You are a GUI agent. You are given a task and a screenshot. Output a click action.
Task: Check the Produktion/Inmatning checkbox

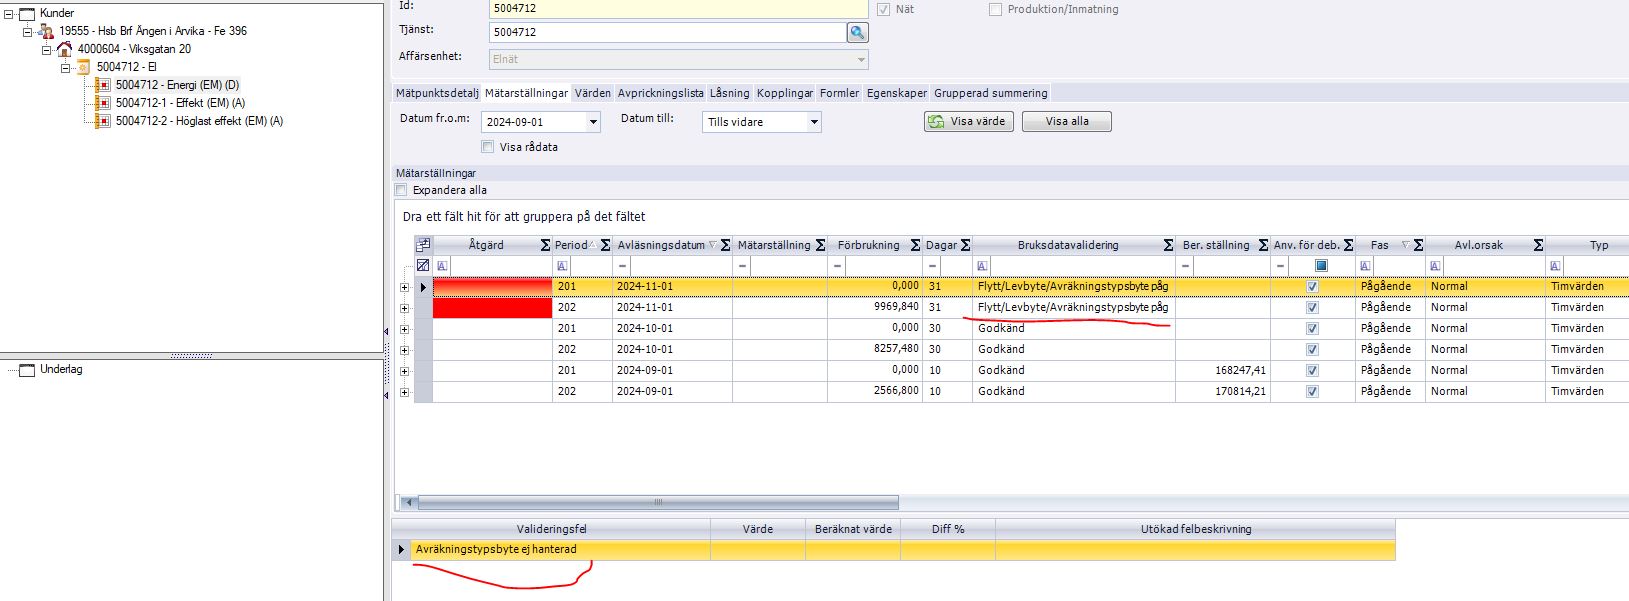click(995, 9)
